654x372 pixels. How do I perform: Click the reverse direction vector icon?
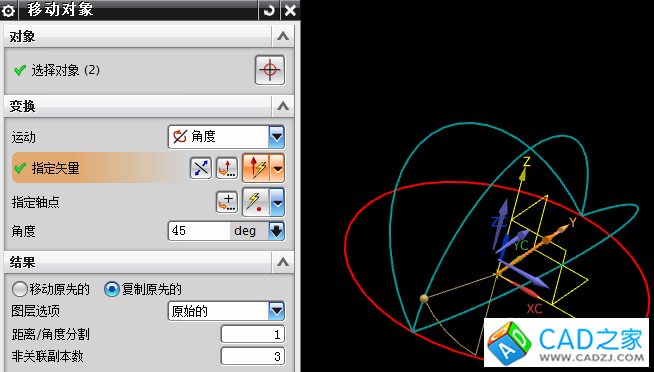click(x=201, y=168)
